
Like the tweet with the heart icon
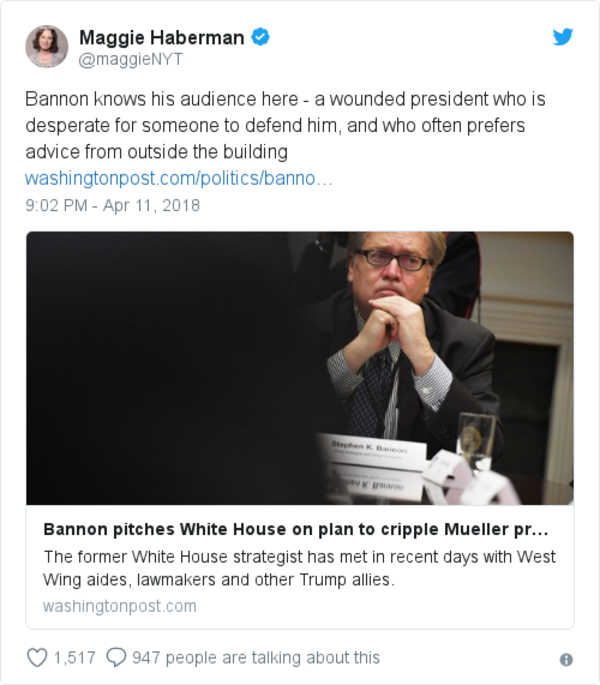click(36, 657)
